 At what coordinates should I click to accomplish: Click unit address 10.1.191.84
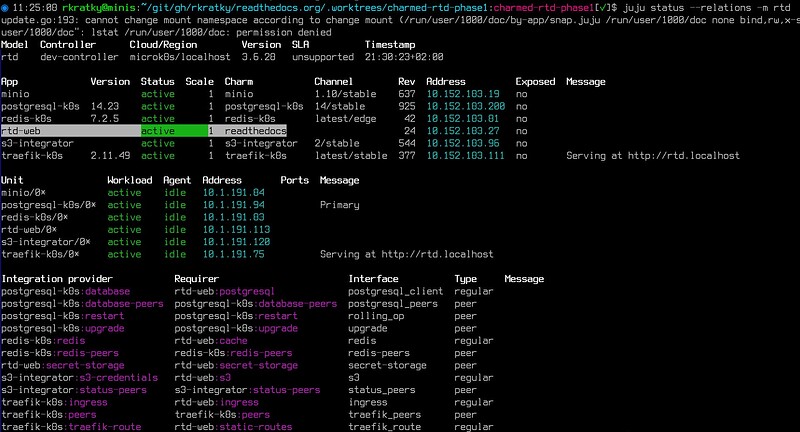coord(234,192)
